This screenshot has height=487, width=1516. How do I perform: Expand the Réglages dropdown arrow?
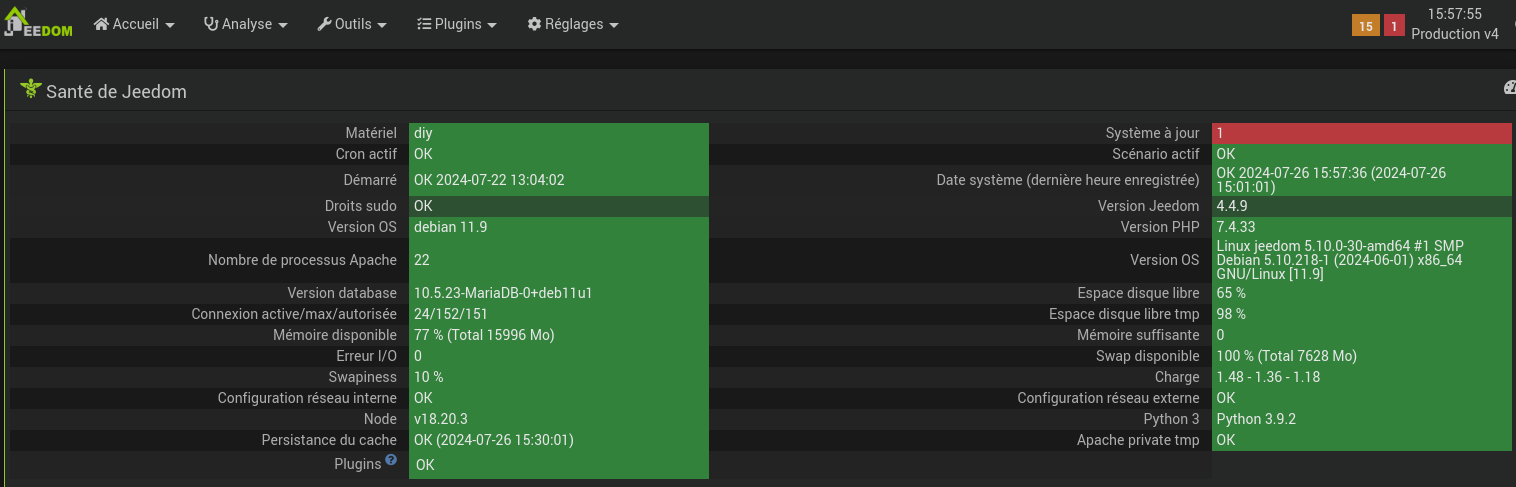(614, 26)
